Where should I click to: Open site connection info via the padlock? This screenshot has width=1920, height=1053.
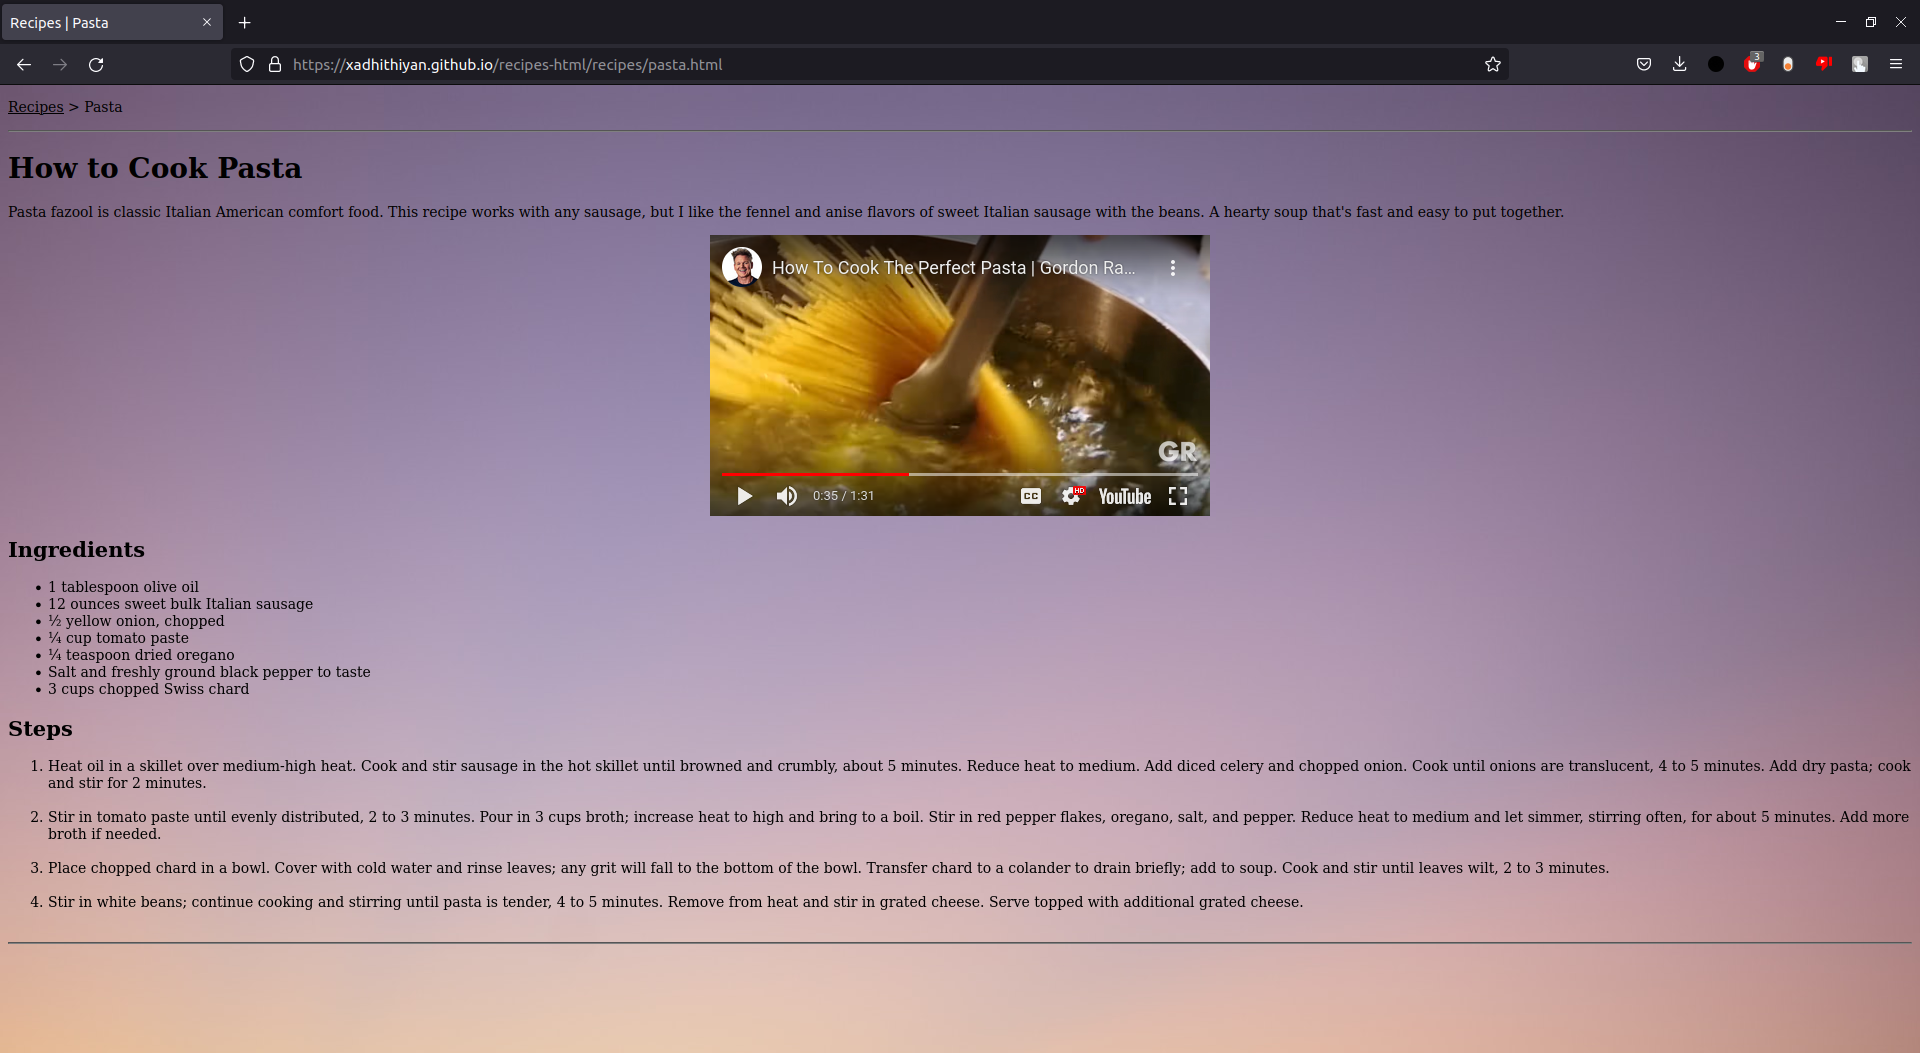click(274, 63)
